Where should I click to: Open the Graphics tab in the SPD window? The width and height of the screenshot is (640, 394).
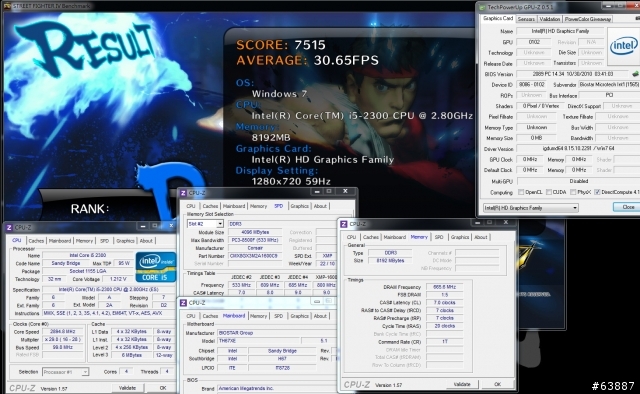point(299,206)
